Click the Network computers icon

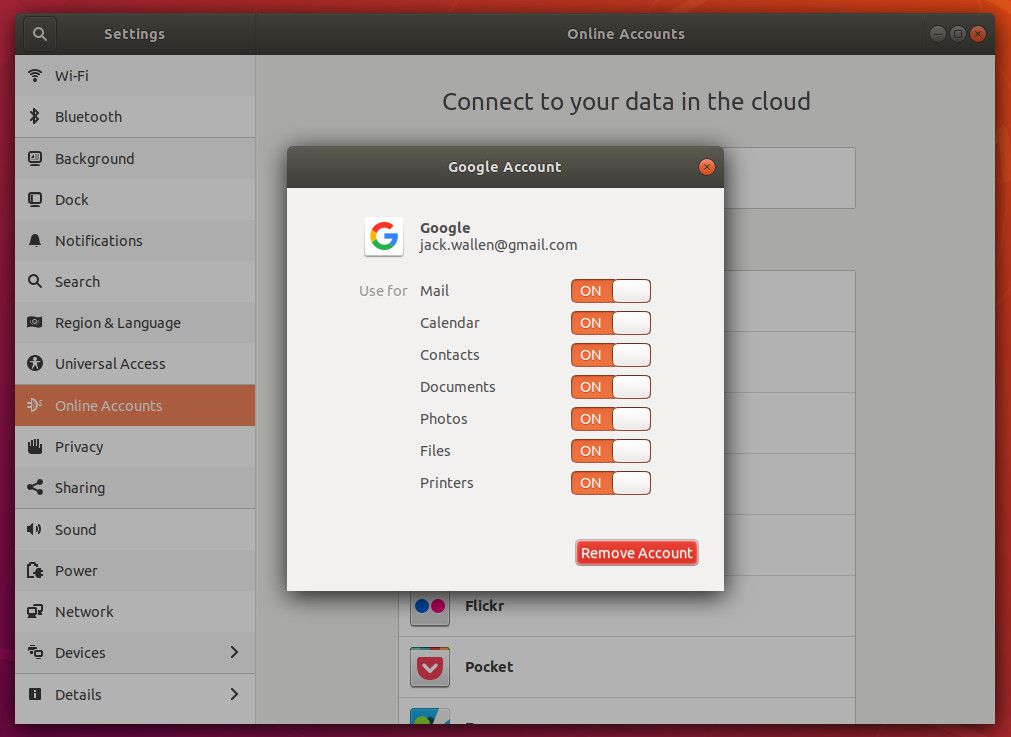coord(35,611)
